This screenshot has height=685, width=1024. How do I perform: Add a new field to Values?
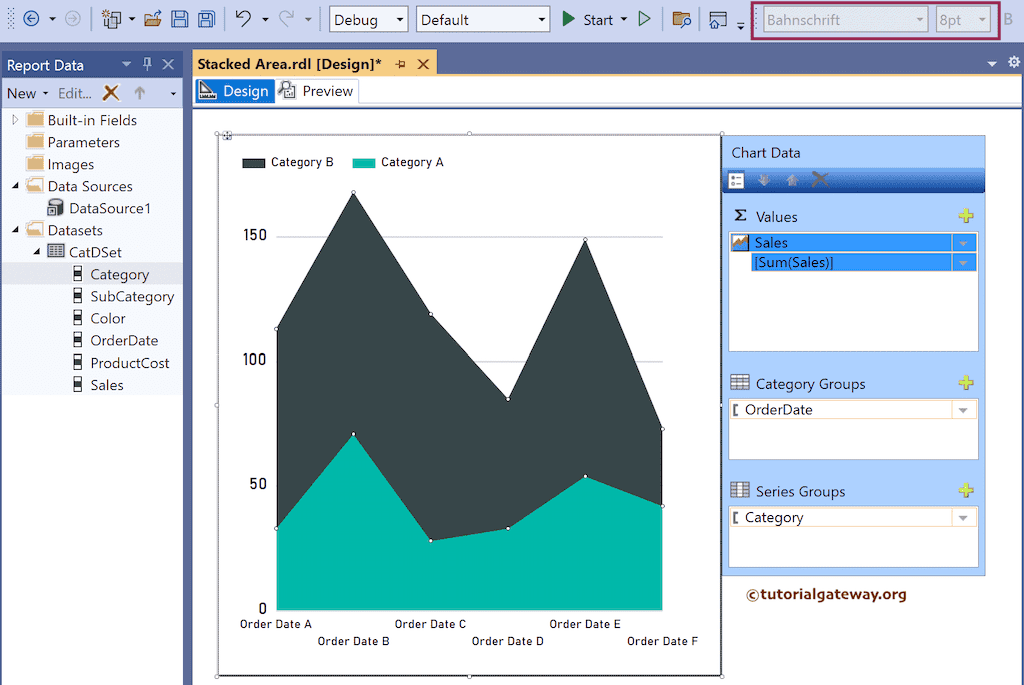[965, 216]
